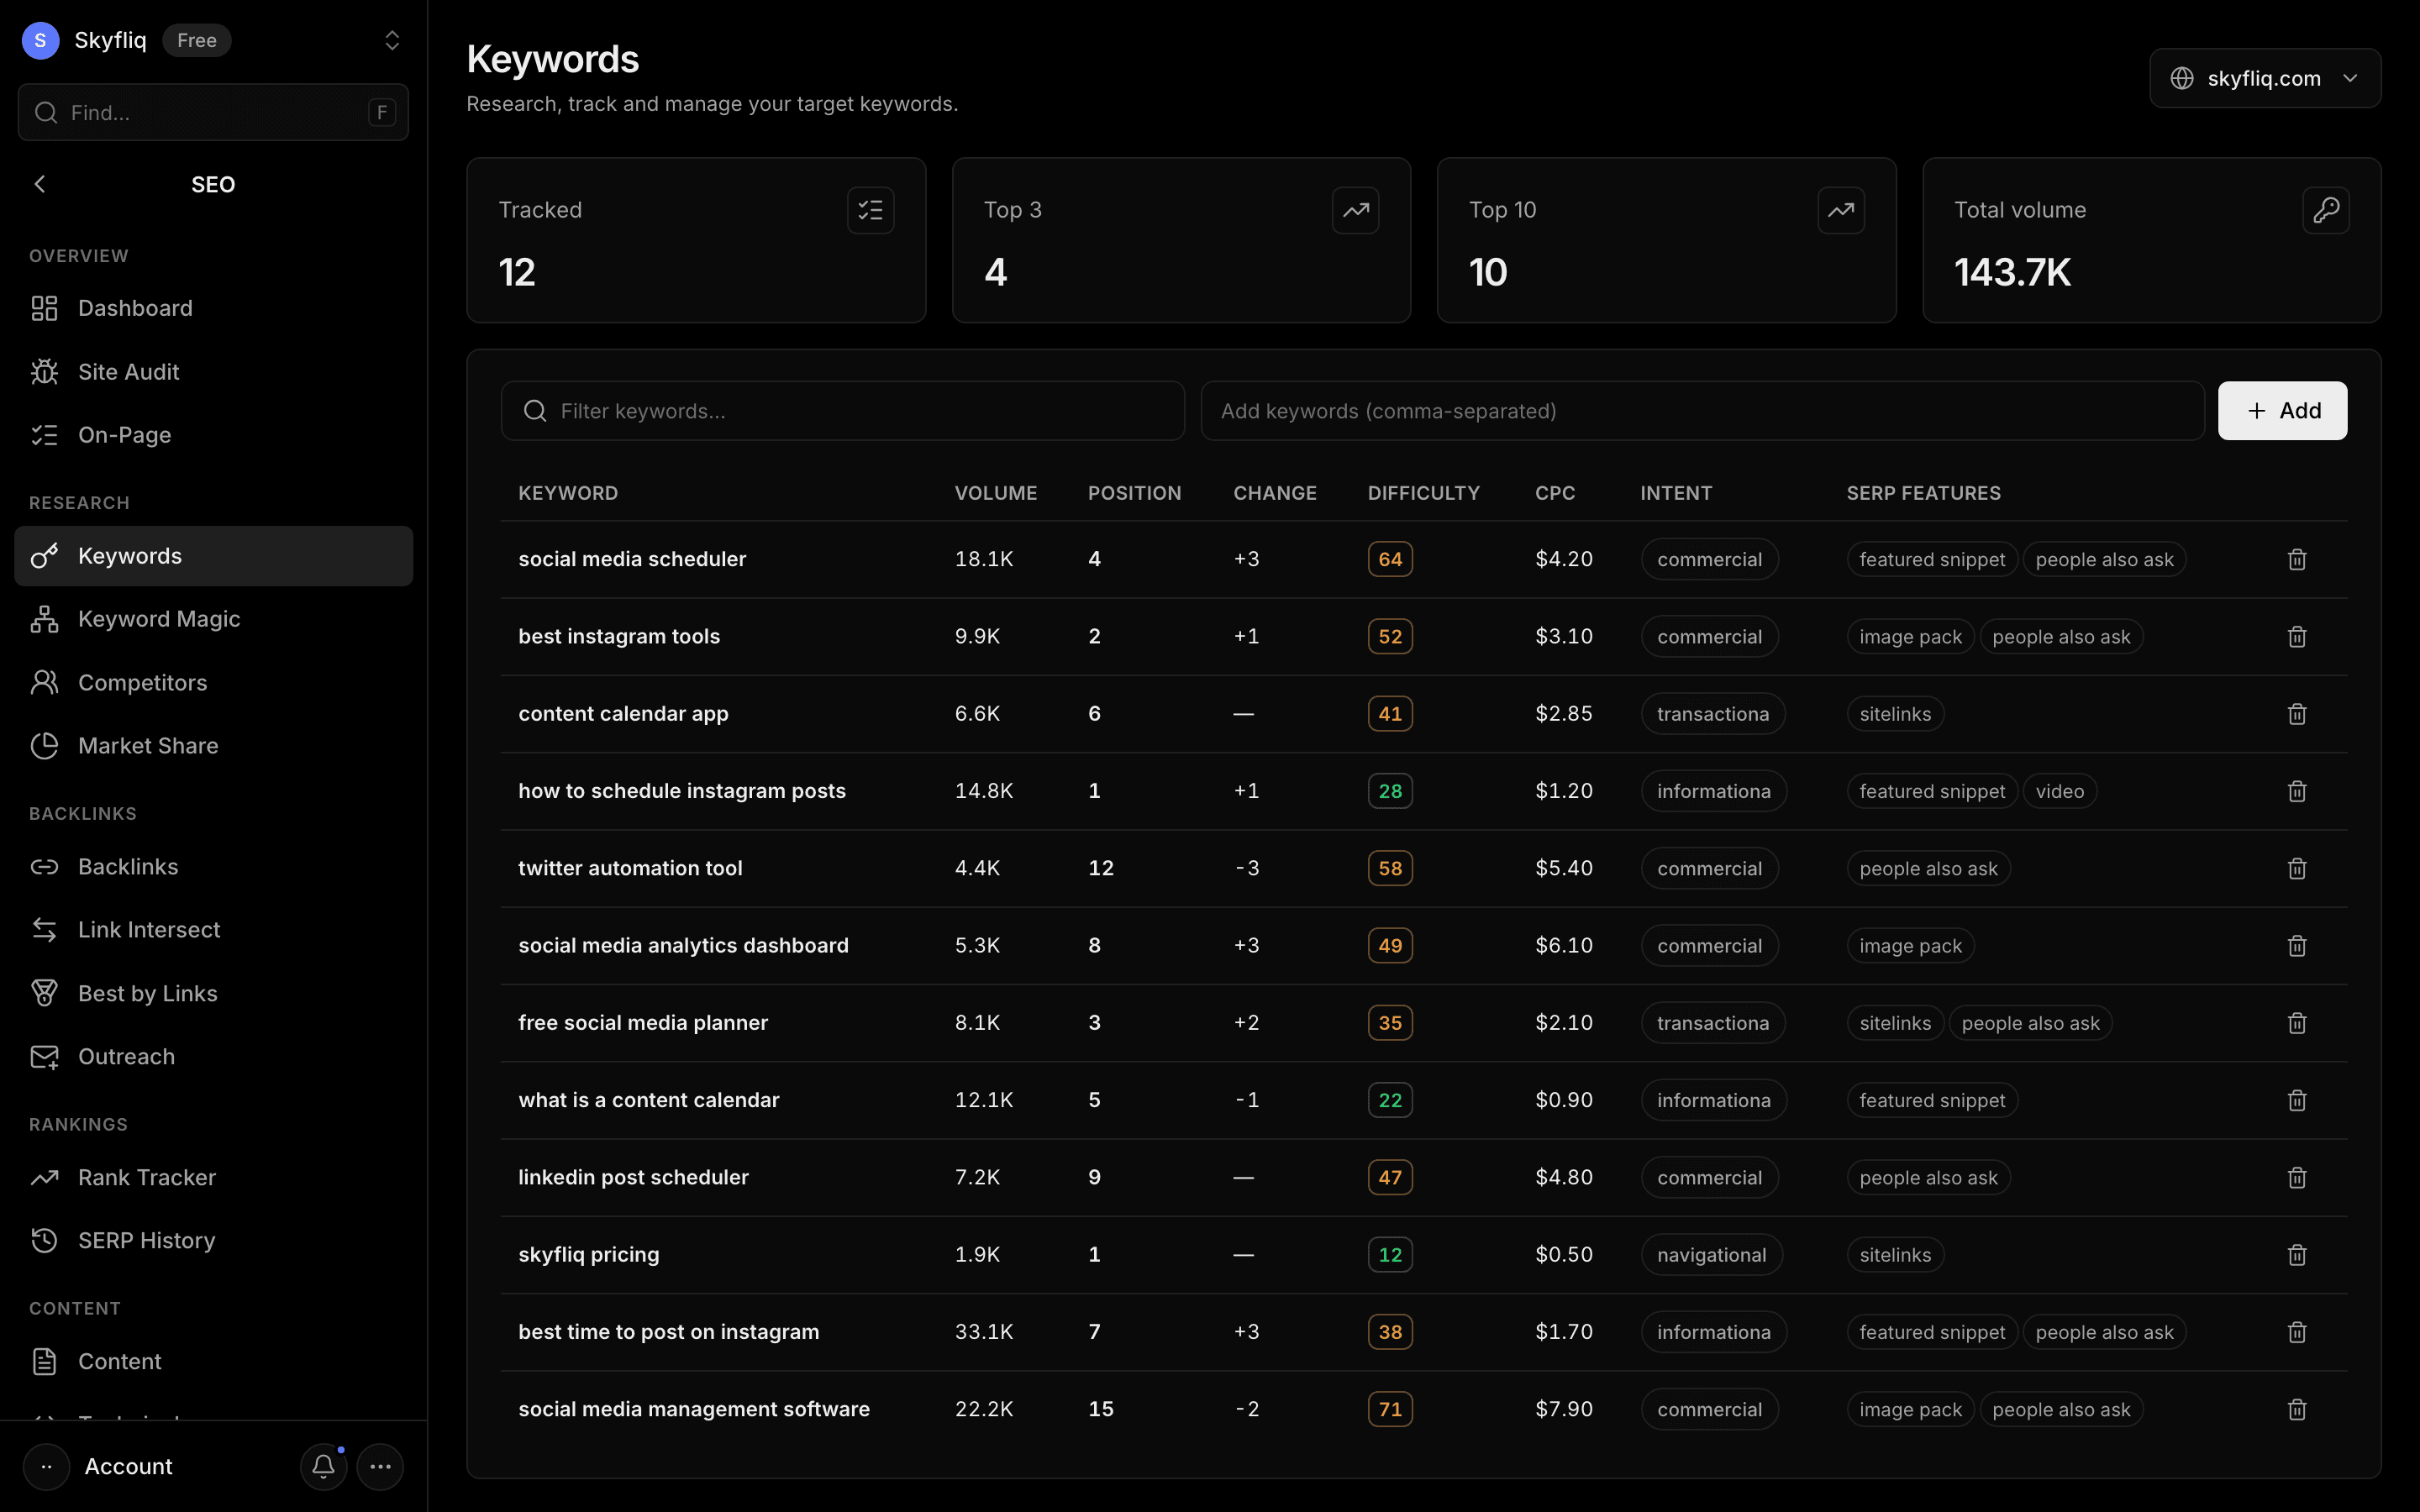Open SERP History
2420x1512 pixels.
(213, 1240)
